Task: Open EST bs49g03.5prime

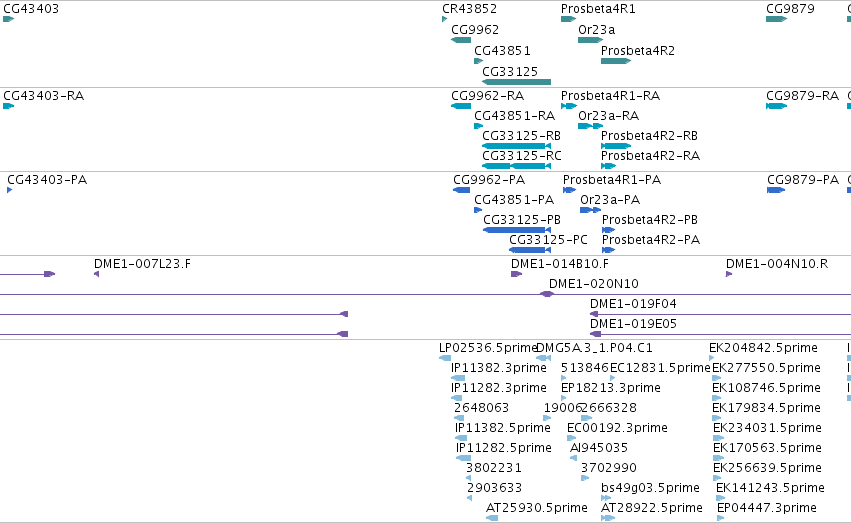Action: 650,488
